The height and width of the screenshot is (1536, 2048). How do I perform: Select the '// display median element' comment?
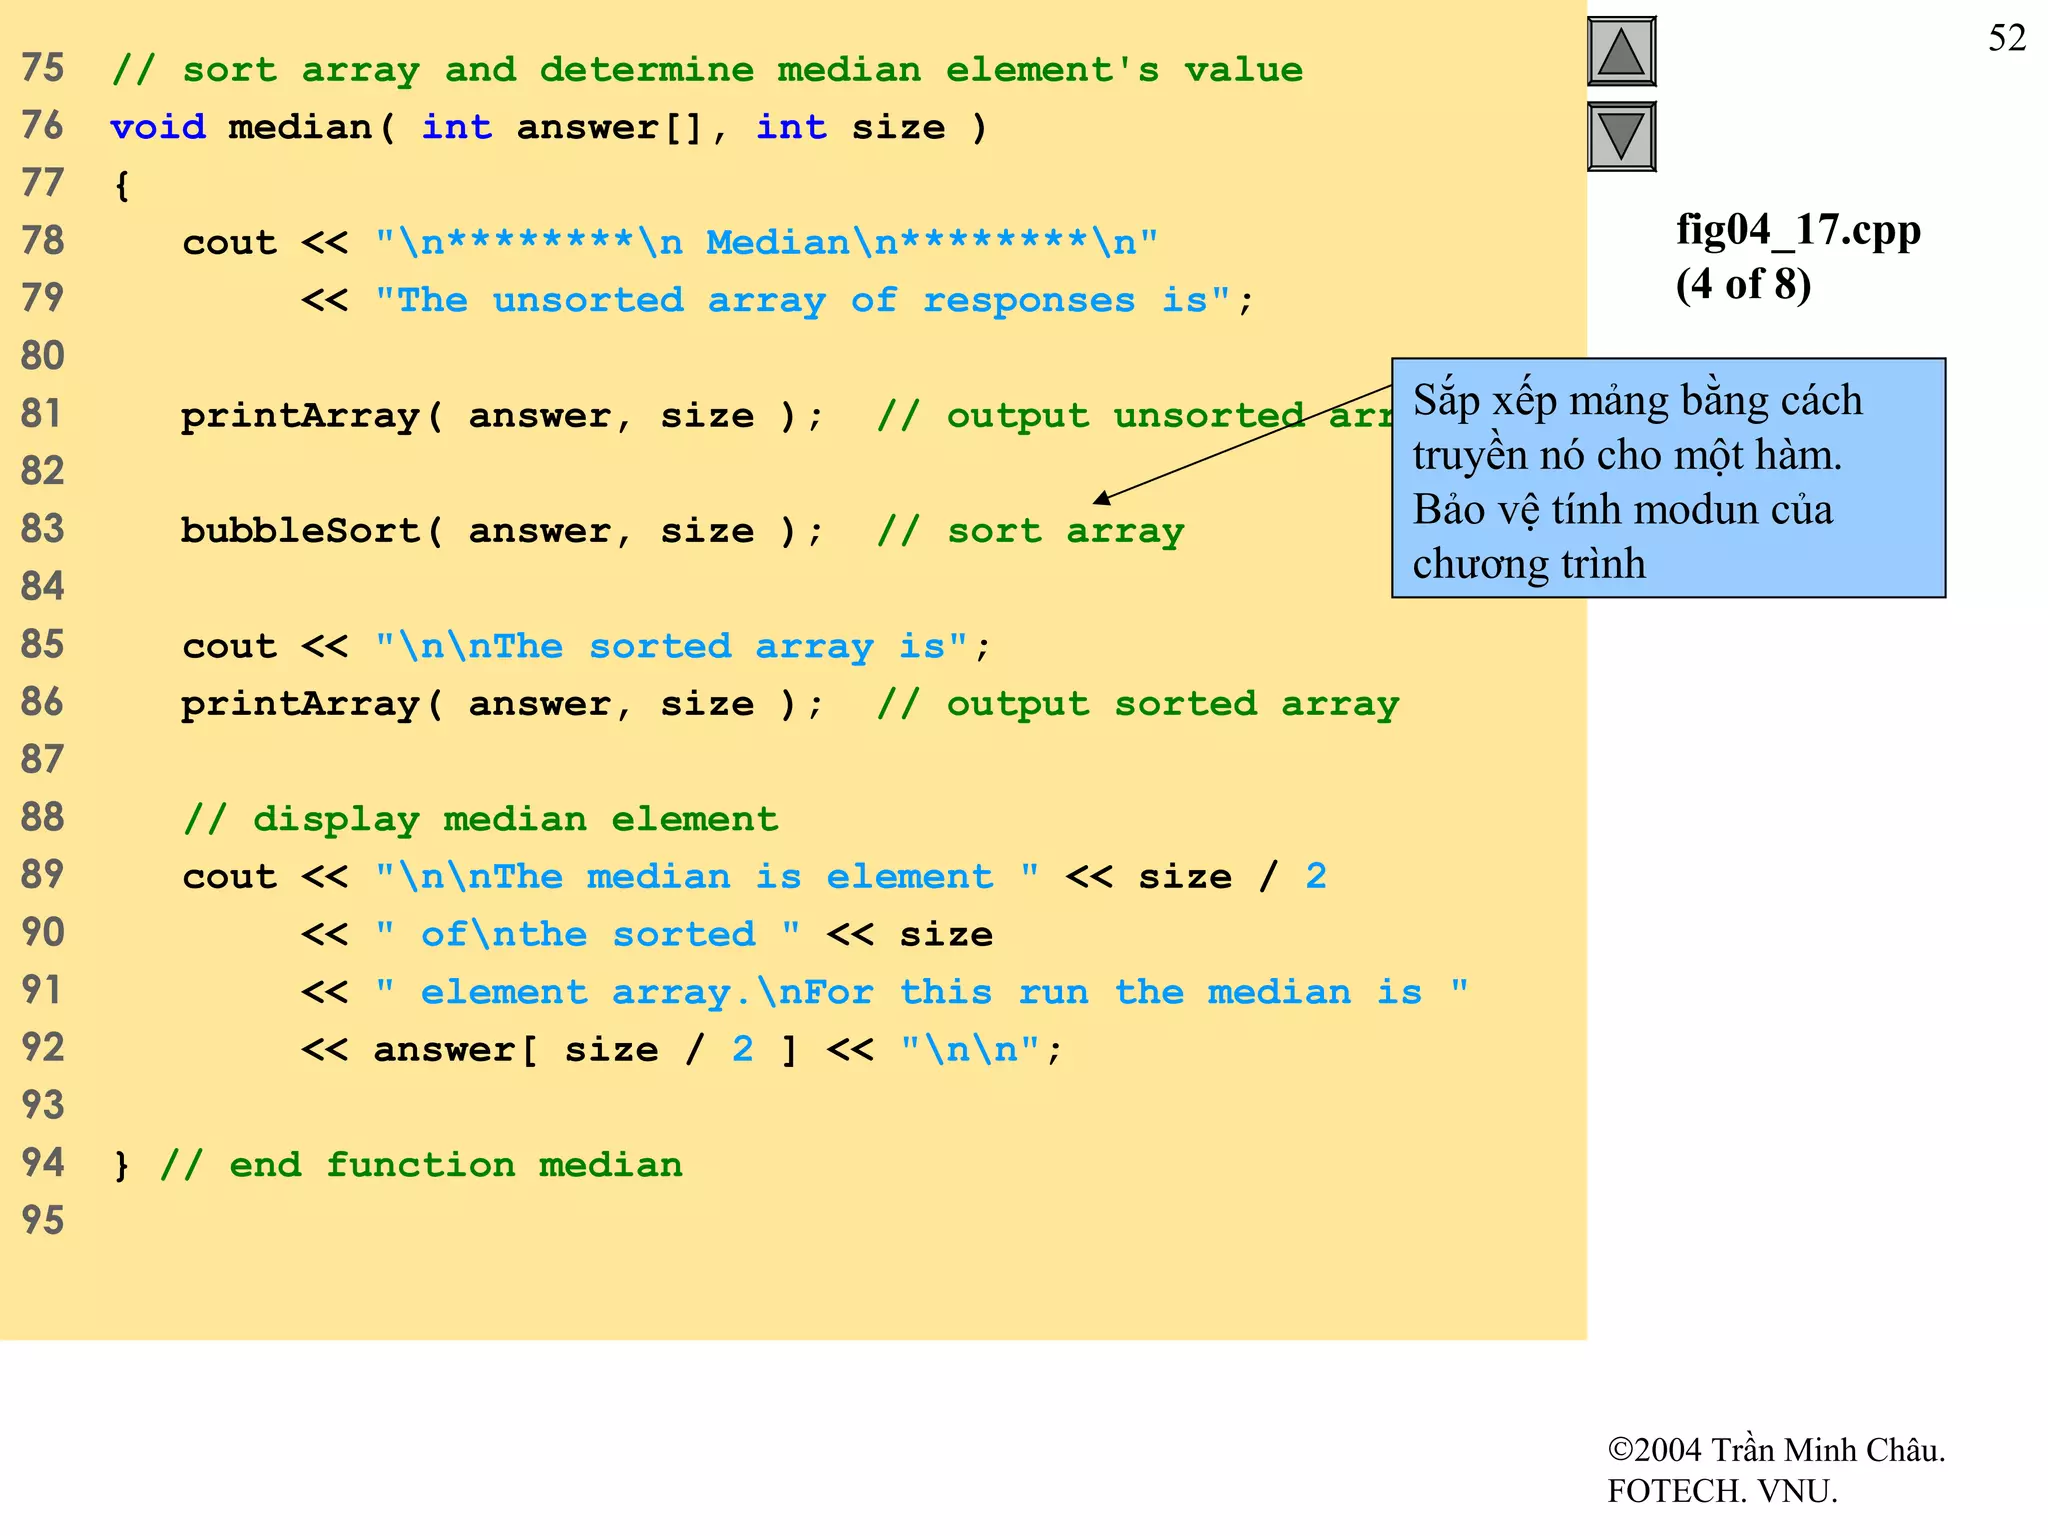(x=480, y=819)
